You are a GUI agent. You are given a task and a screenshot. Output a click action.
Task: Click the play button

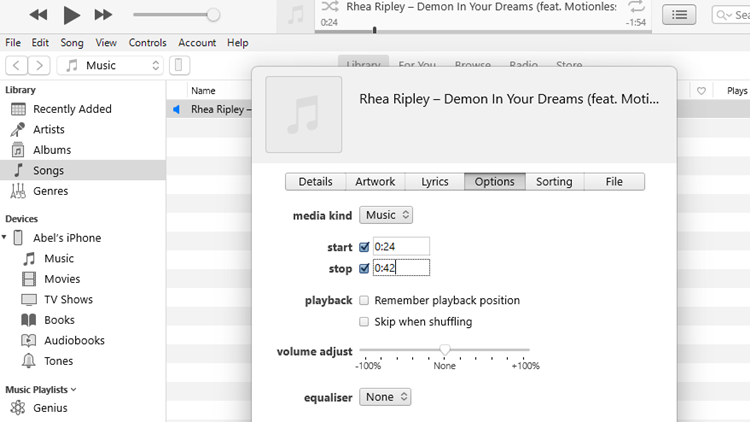(x=71, y=15)
